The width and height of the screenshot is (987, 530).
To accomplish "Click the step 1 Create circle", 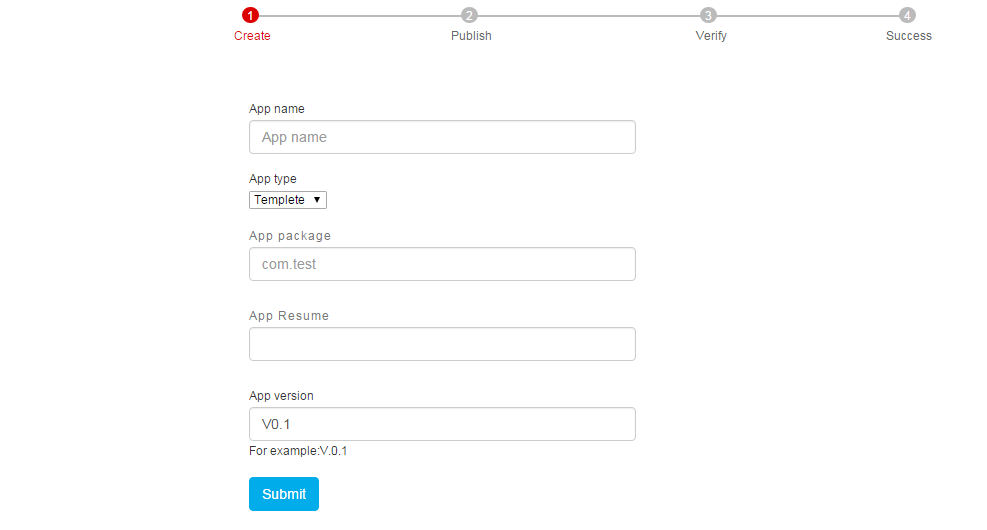I will (x=250, y=15).
